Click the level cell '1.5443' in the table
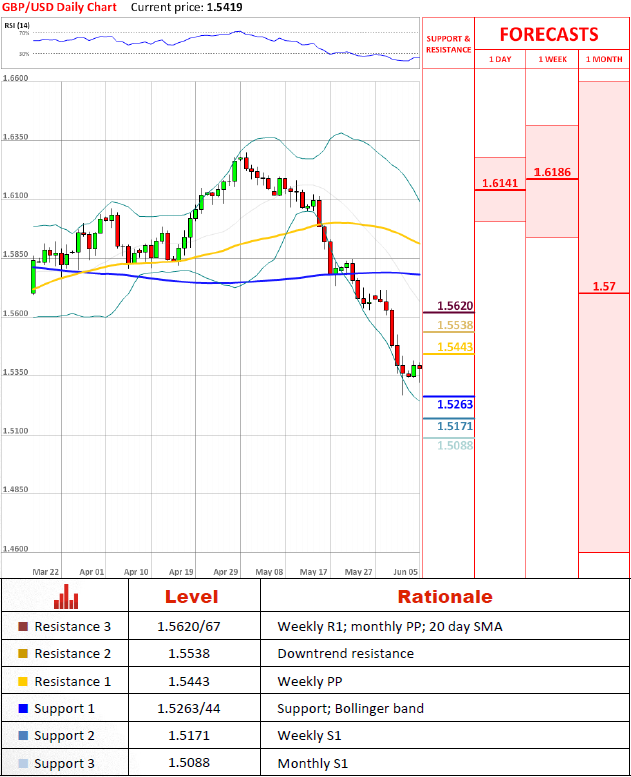The height and width of the screenshot is (777, 631). click(189, 682)
